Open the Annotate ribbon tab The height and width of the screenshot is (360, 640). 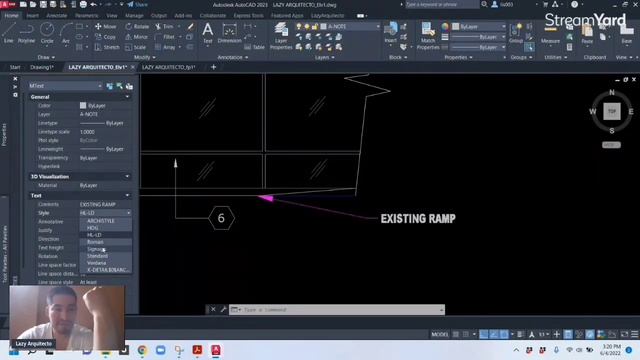57,16
